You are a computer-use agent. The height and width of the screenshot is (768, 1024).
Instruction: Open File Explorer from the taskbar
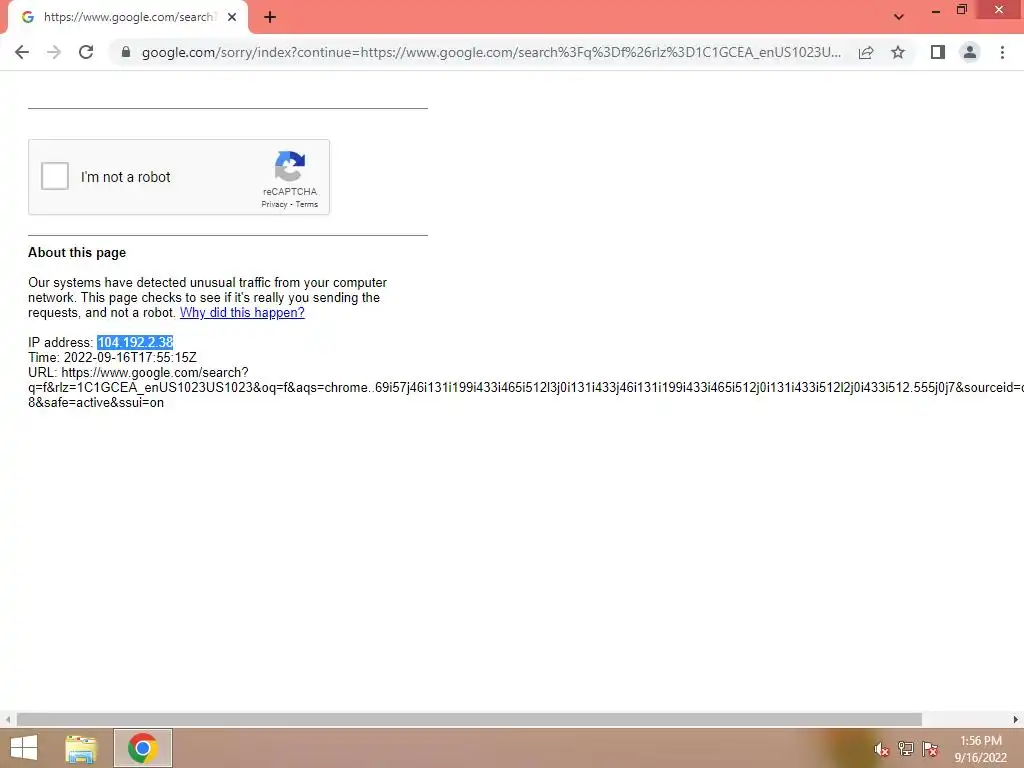coord(81,748)
